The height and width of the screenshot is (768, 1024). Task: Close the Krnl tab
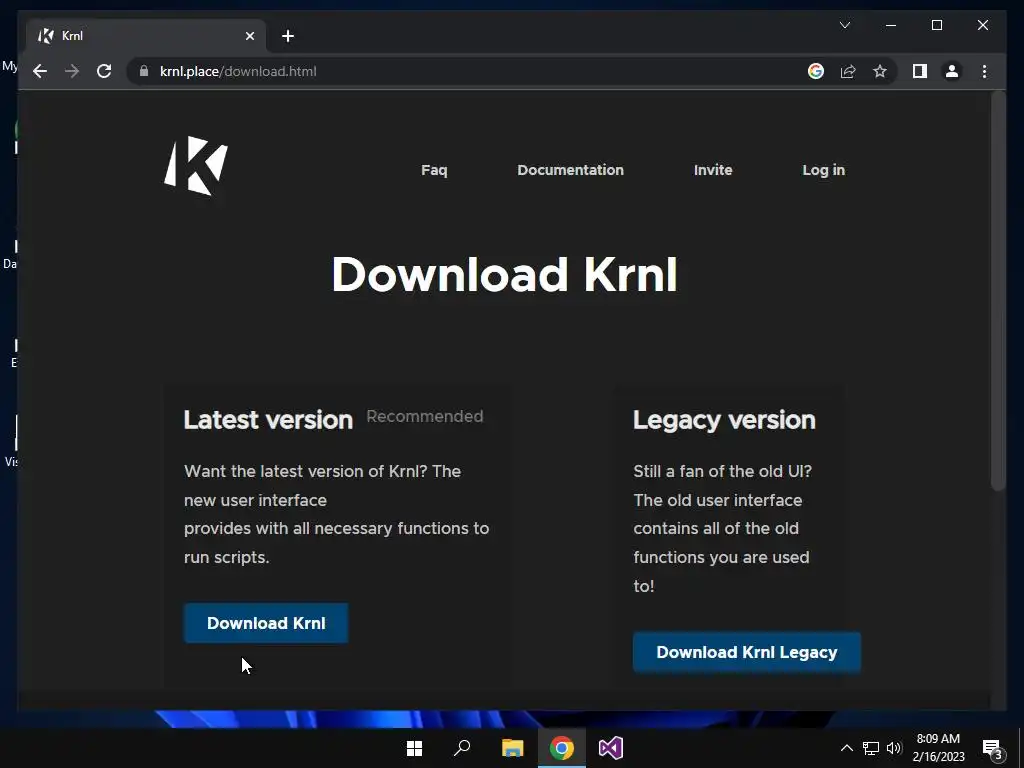click(x=249, y=36)
